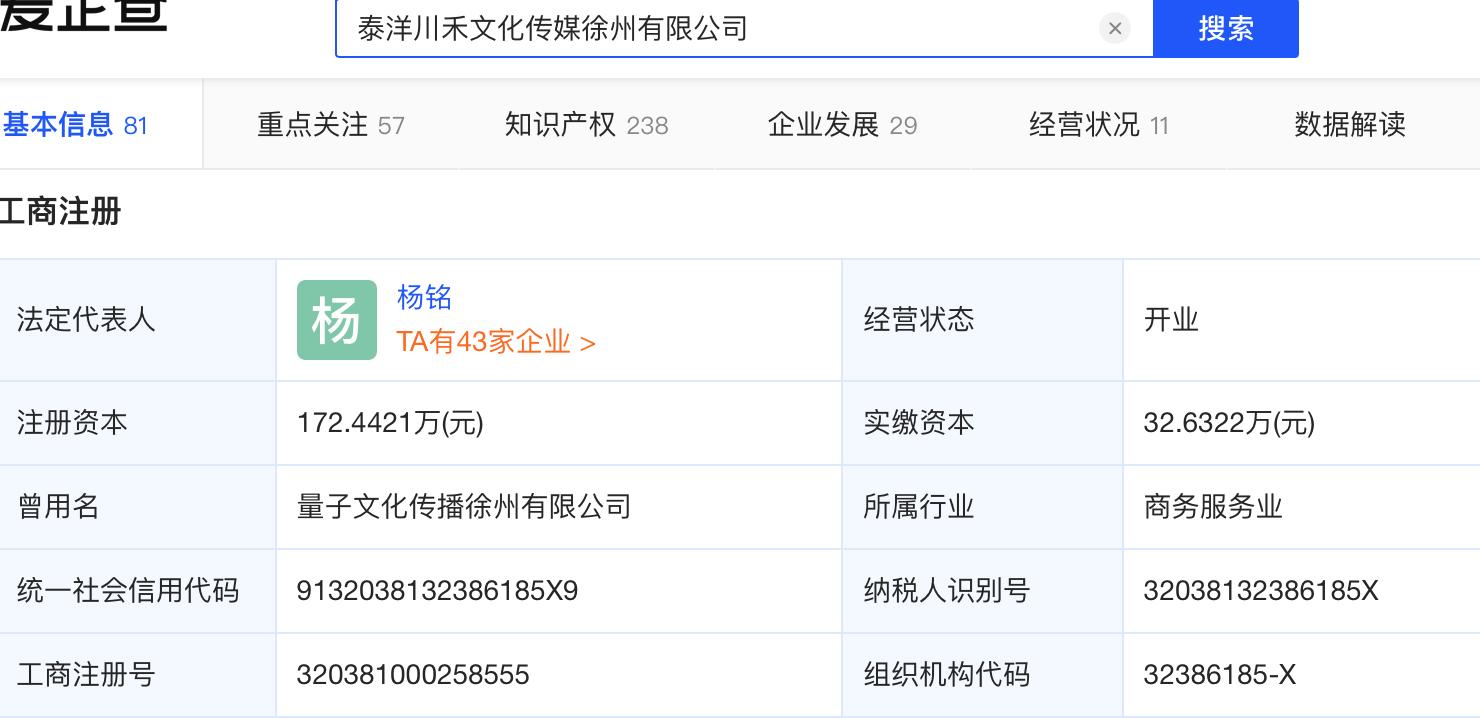Screen dimensions: 1480x718
Task: Click the 经营状态 value 开业
Action: click(1171, 319)
